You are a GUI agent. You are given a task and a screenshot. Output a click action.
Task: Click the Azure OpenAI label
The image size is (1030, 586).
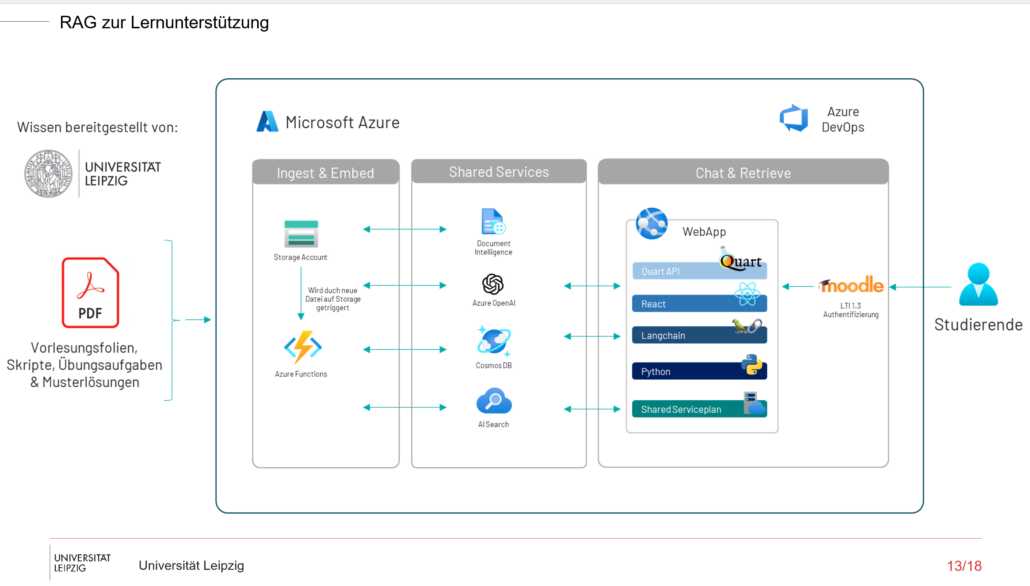coord(493,303)
